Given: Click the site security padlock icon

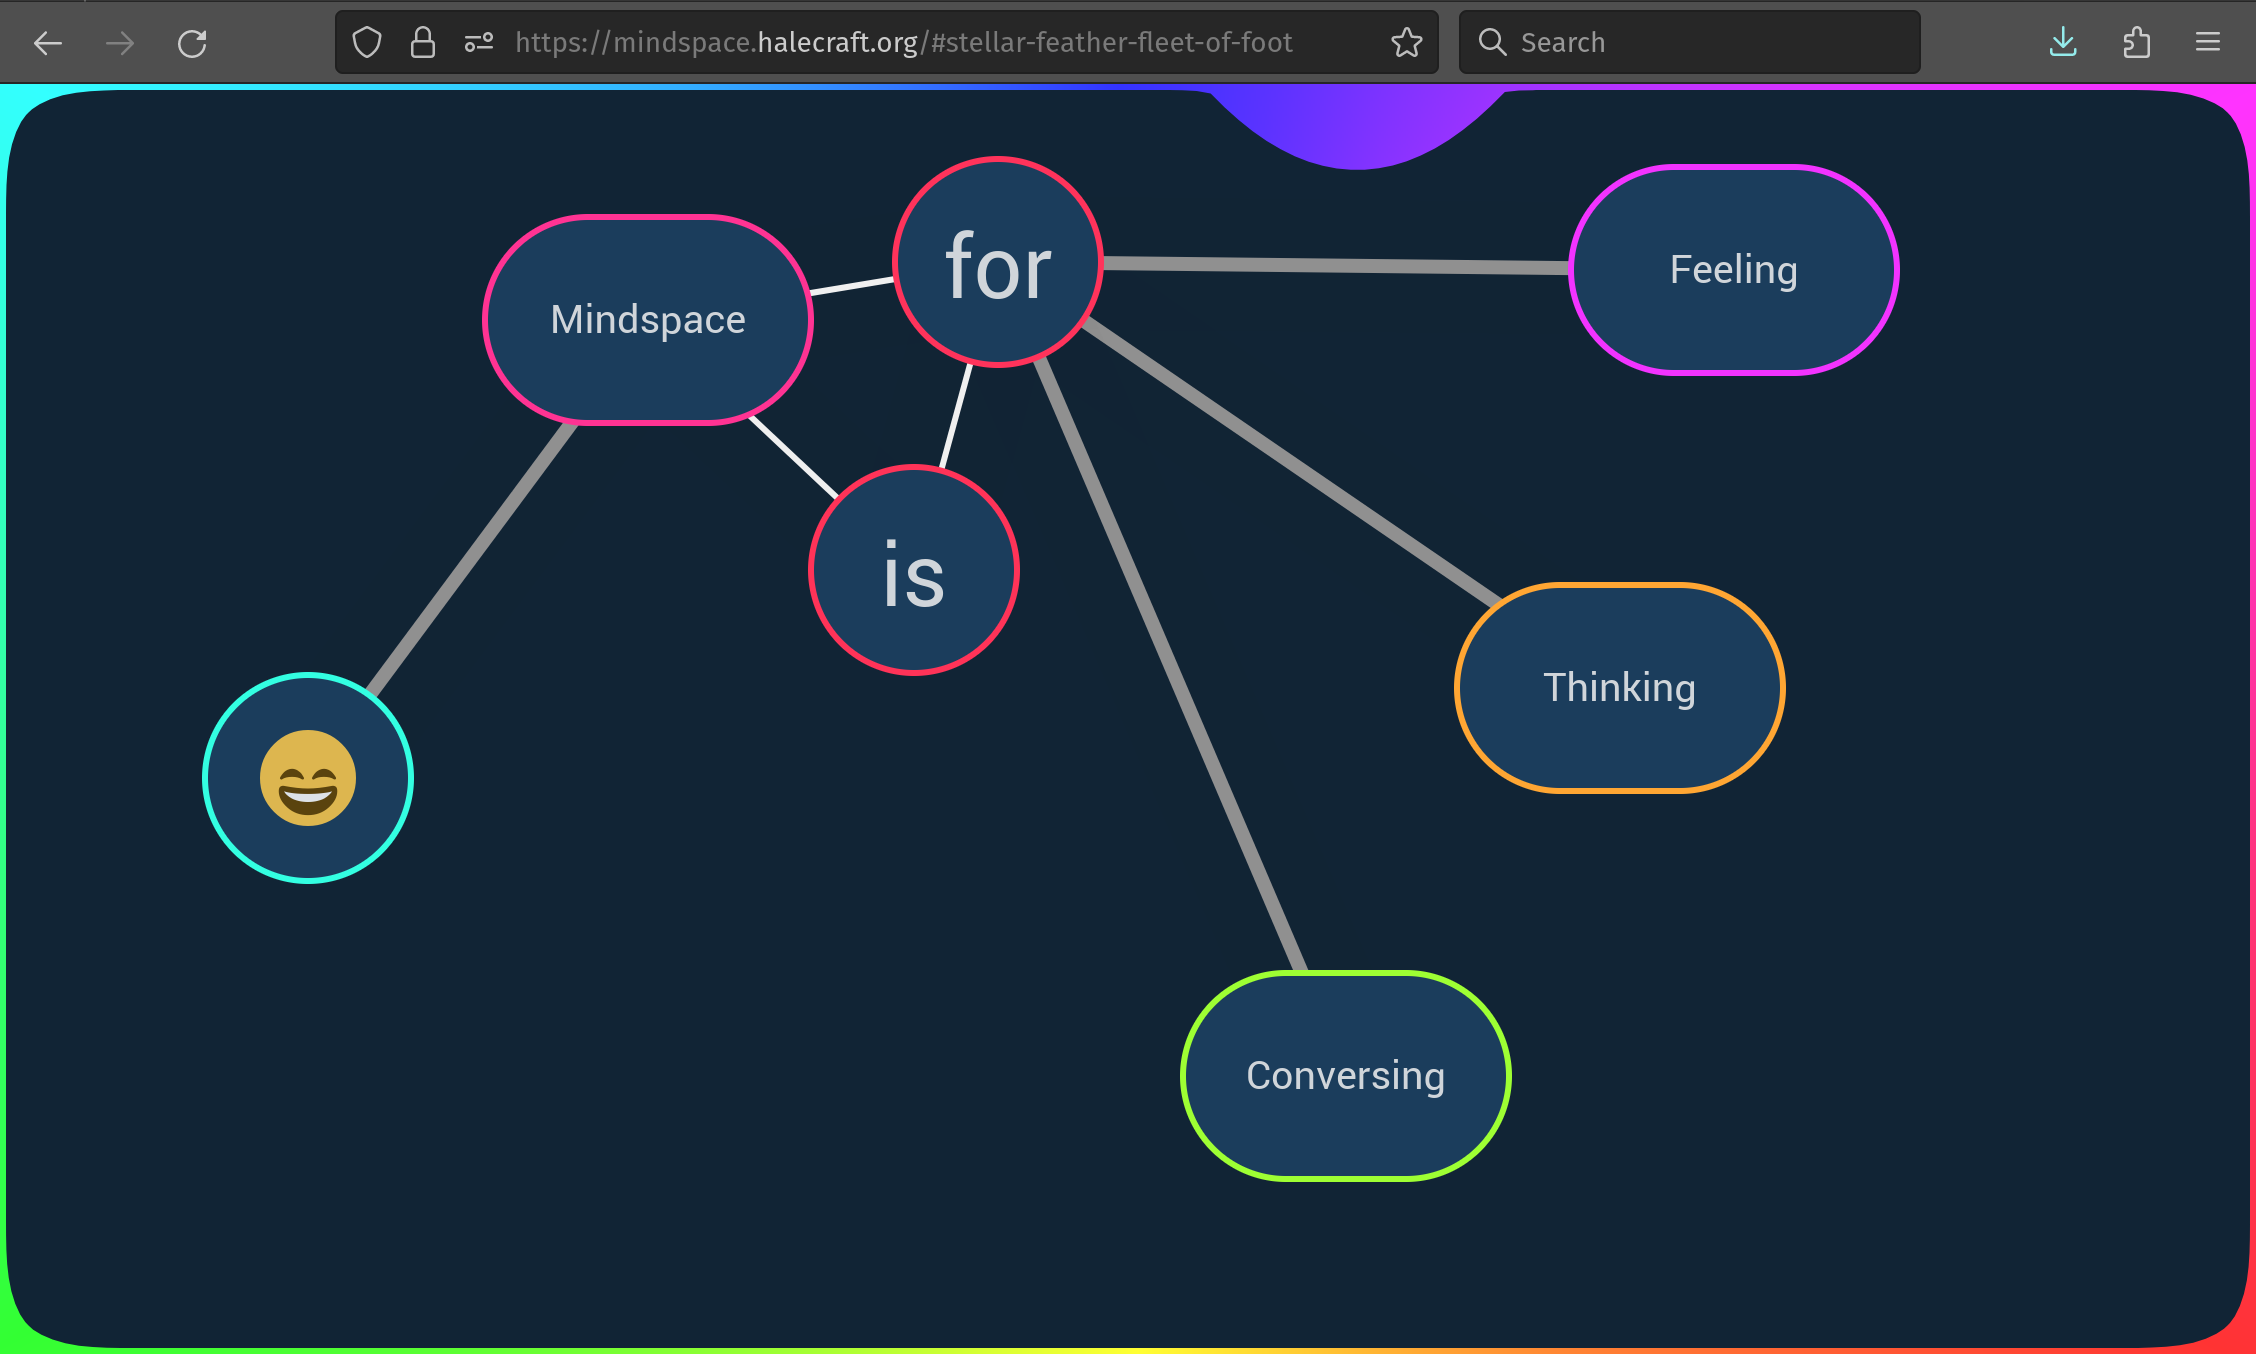Looking at the screenshot, I should pyautogui.click(x=423, y=43).
